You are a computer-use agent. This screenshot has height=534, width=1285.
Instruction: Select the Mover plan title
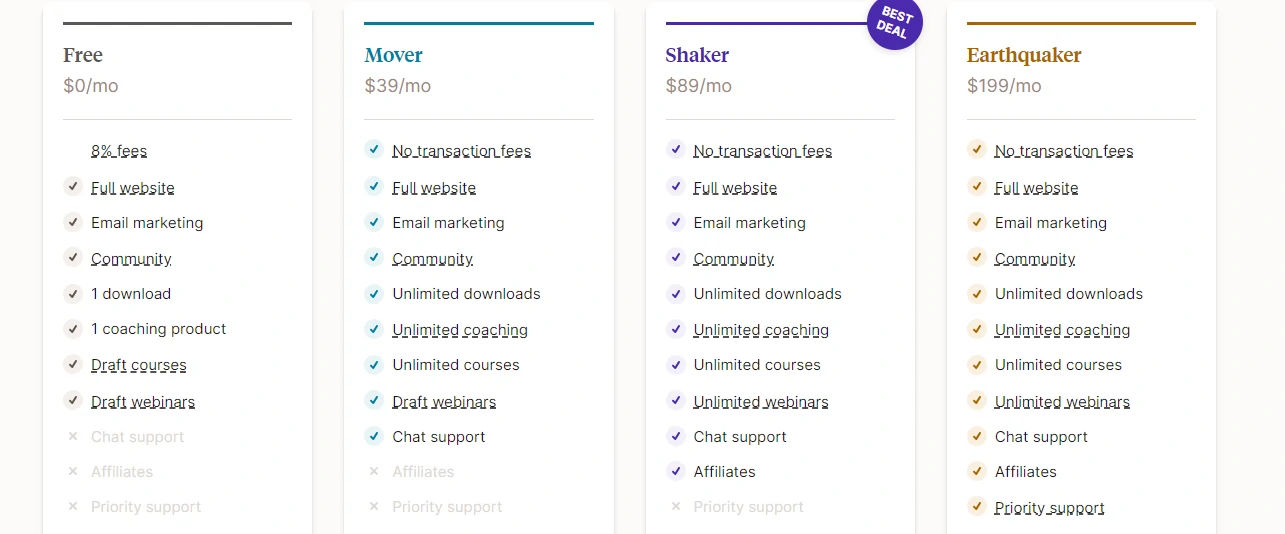coord(393,55)
